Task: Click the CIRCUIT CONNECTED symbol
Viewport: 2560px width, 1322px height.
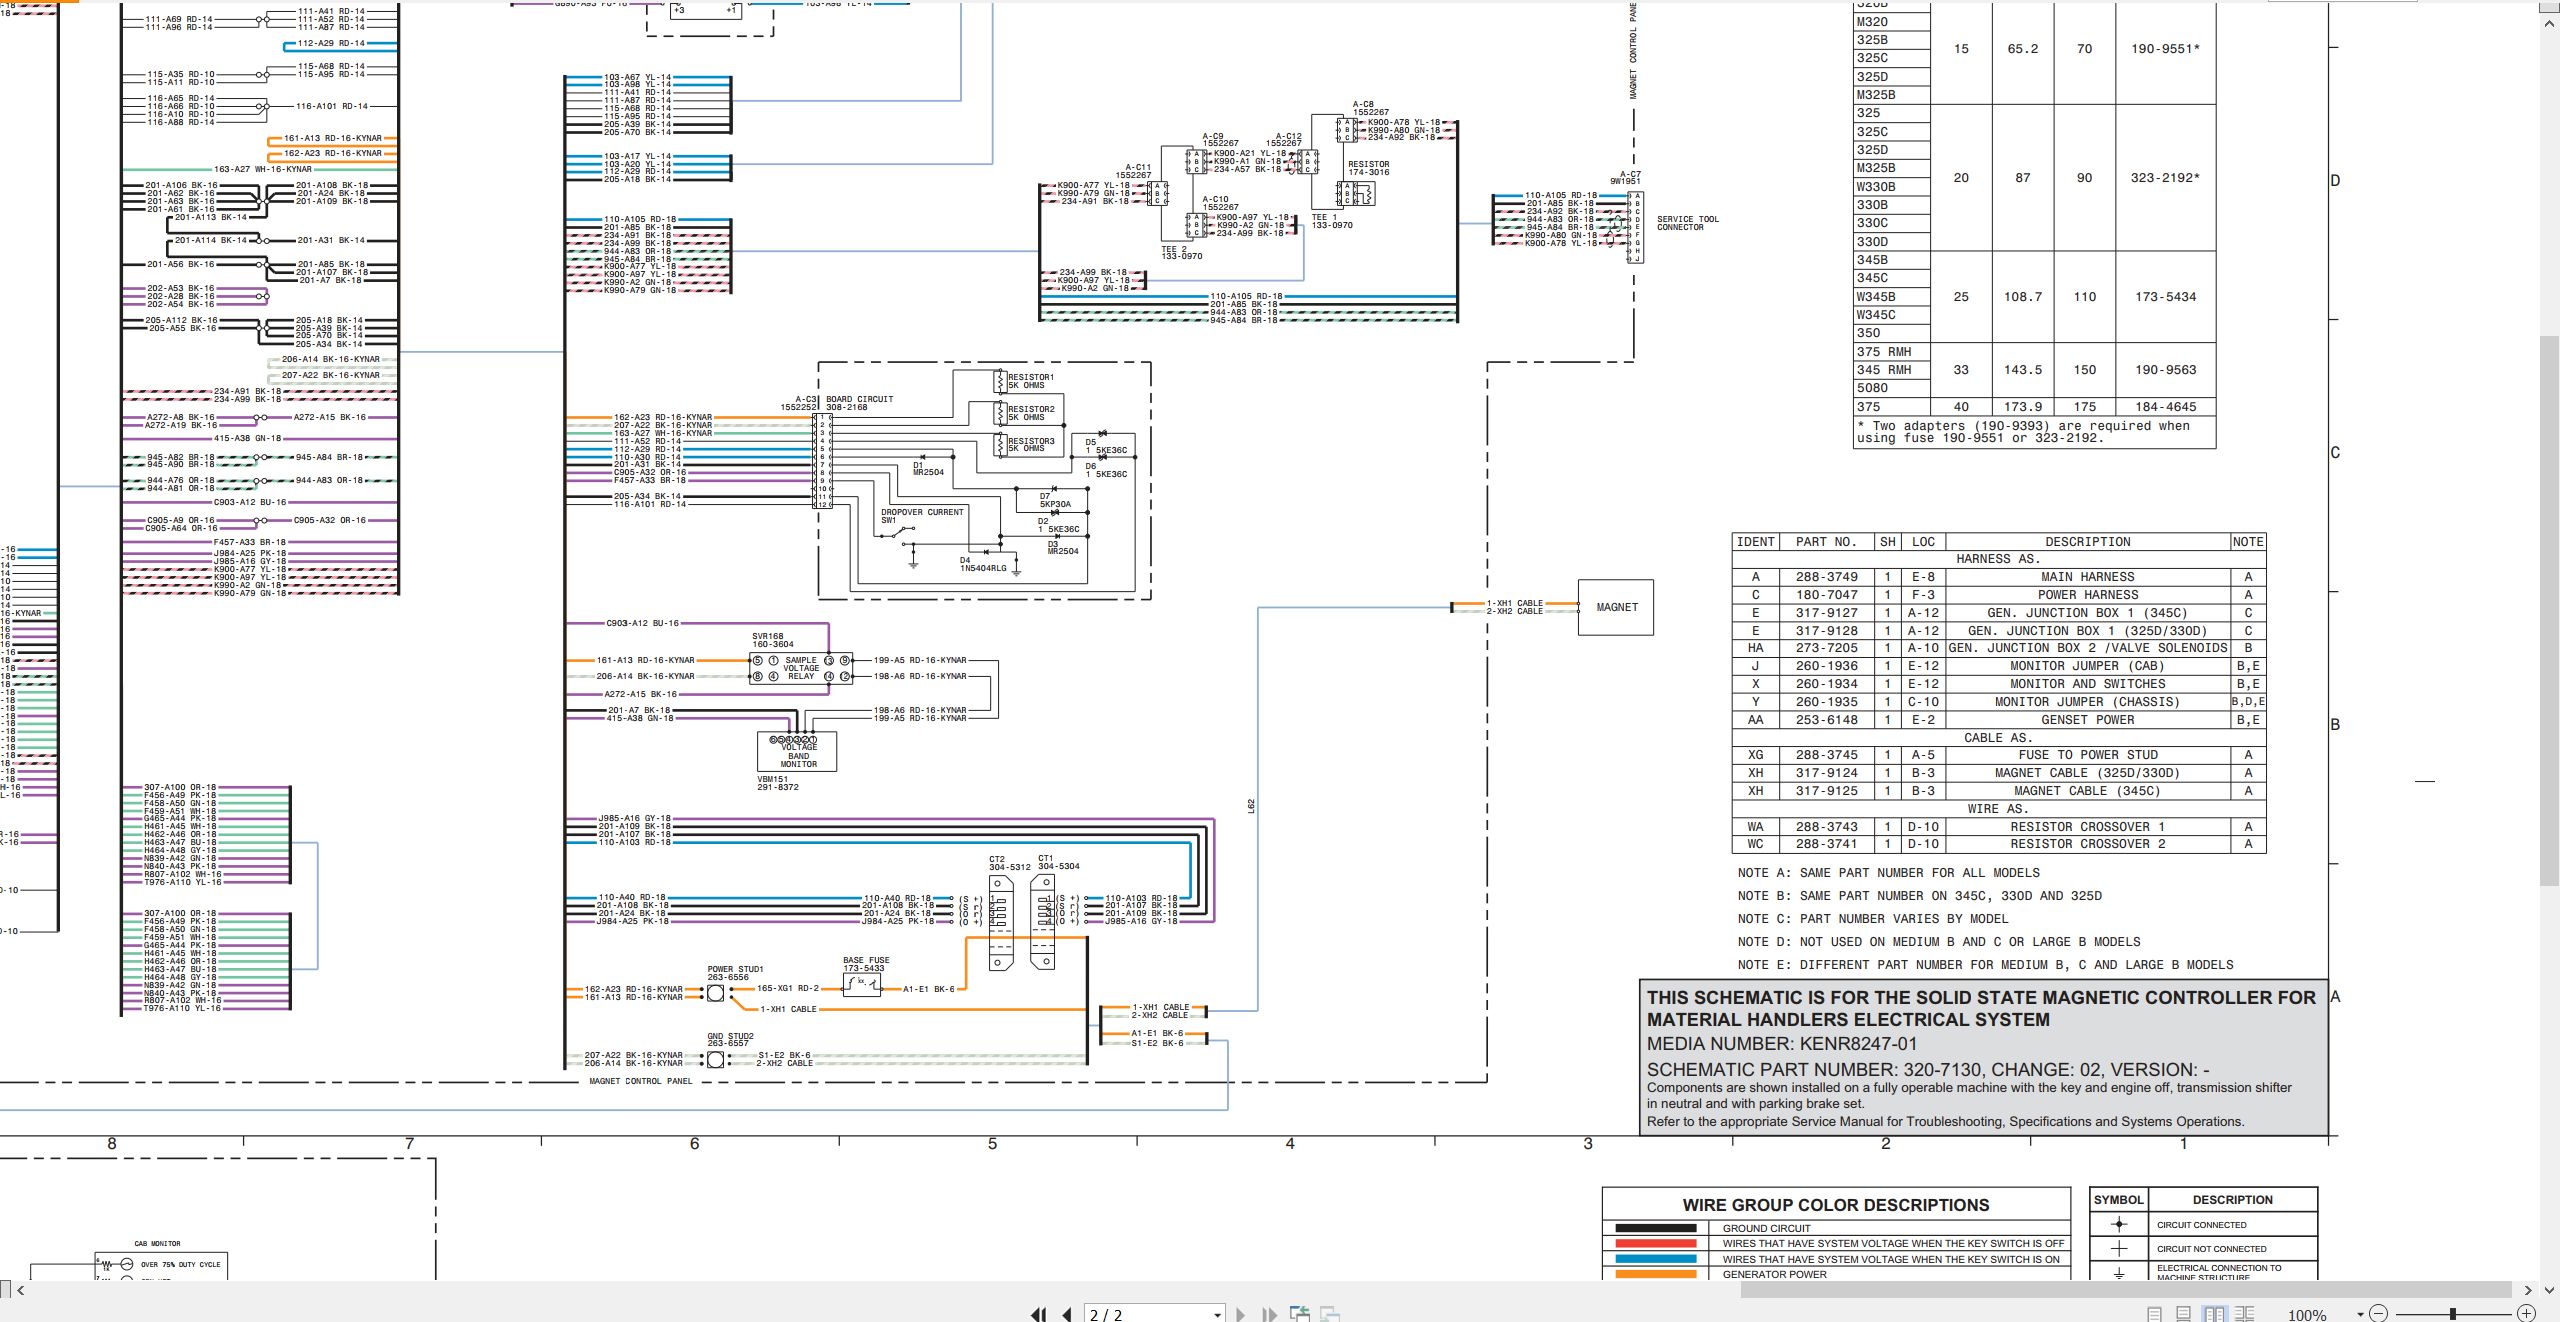Action: pyautogui.click(x=2119, y=1224)
